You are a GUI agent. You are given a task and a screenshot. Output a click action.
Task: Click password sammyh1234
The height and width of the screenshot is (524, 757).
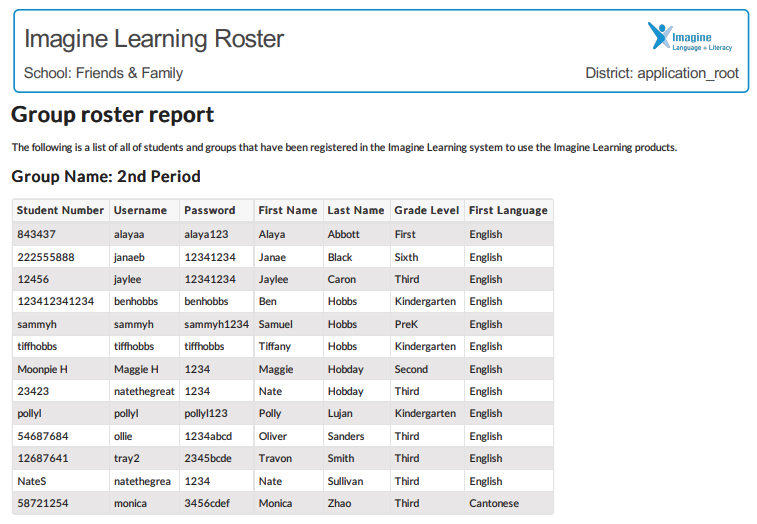(x=216, y=324)
